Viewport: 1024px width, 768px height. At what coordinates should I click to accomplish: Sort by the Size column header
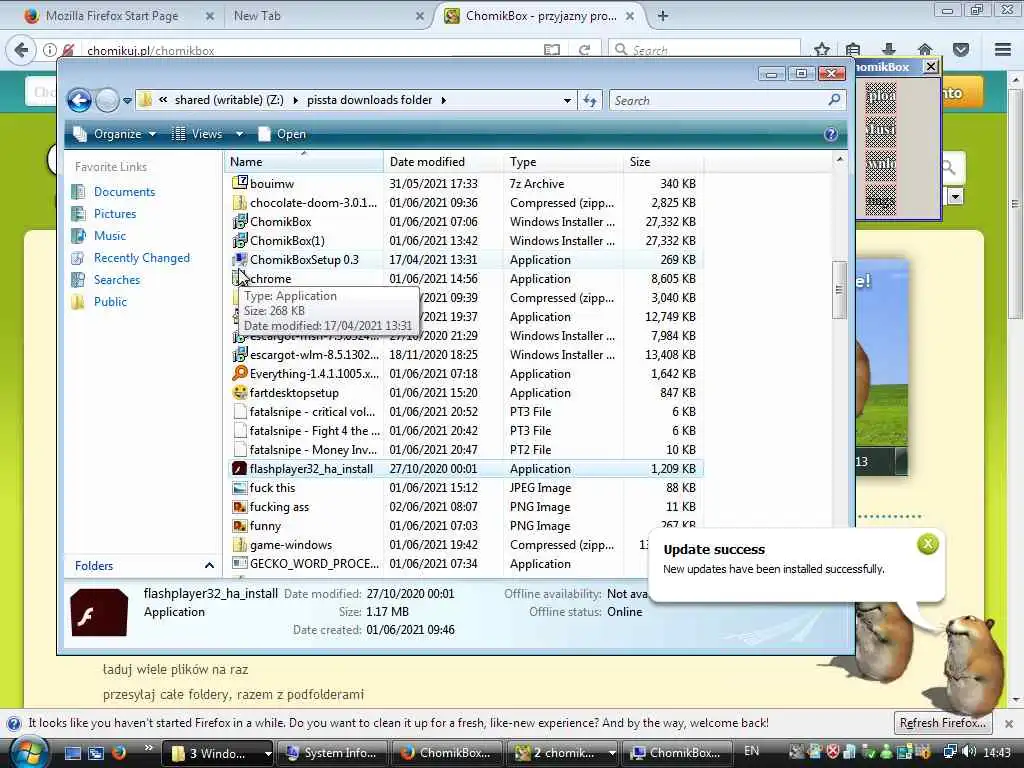663,162
